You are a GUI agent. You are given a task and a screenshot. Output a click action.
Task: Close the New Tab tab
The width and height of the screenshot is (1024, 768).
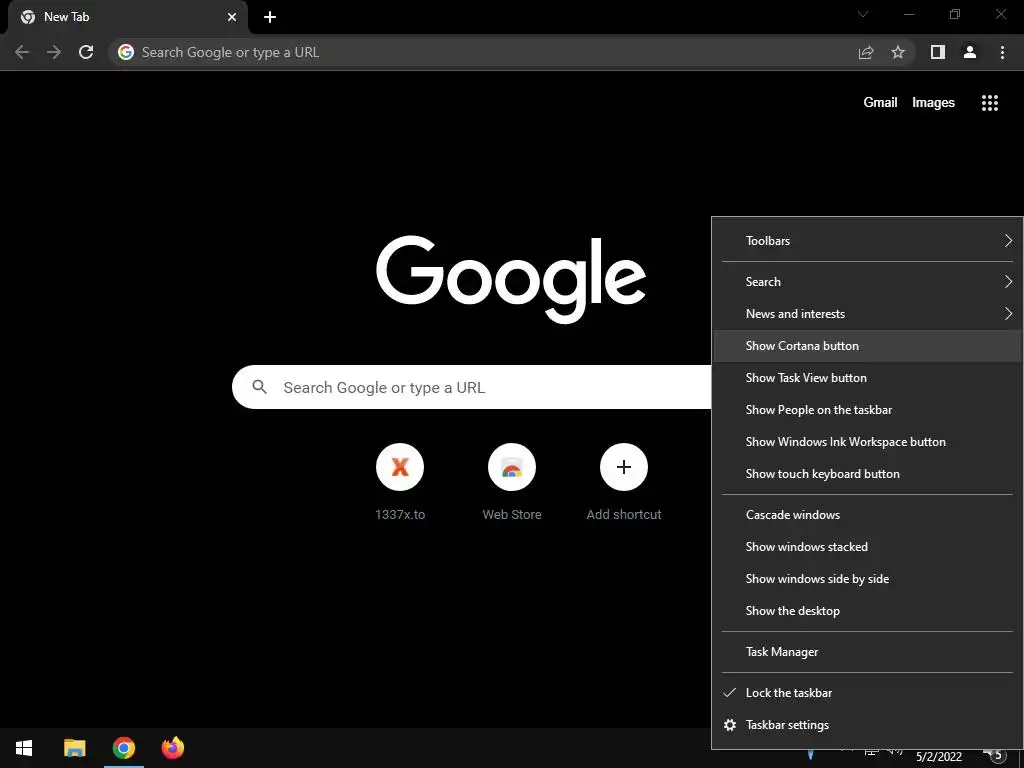tap(232, 17)
